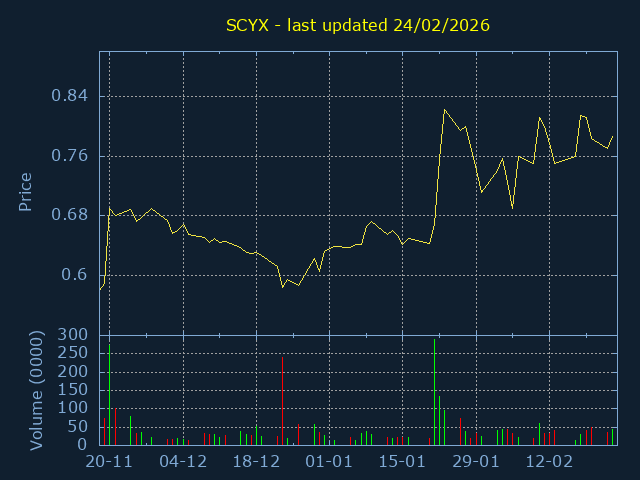The width and height of the screenshot is (640, 480).
Task: Select the 20-11 date label
Action: click(109, 462)
